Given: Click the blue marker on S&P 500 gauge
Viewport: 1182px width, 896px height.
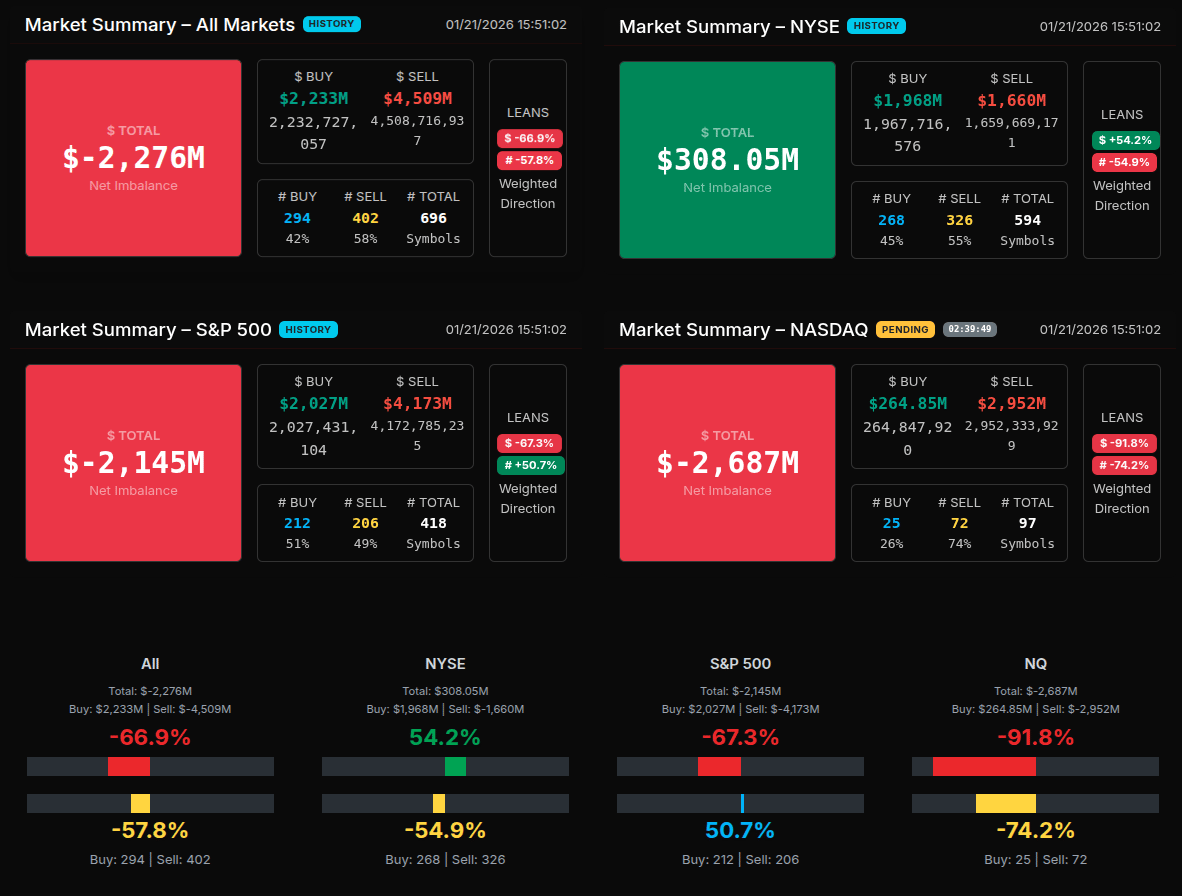Looking at the screenshot, I should [x=742, y=803].
